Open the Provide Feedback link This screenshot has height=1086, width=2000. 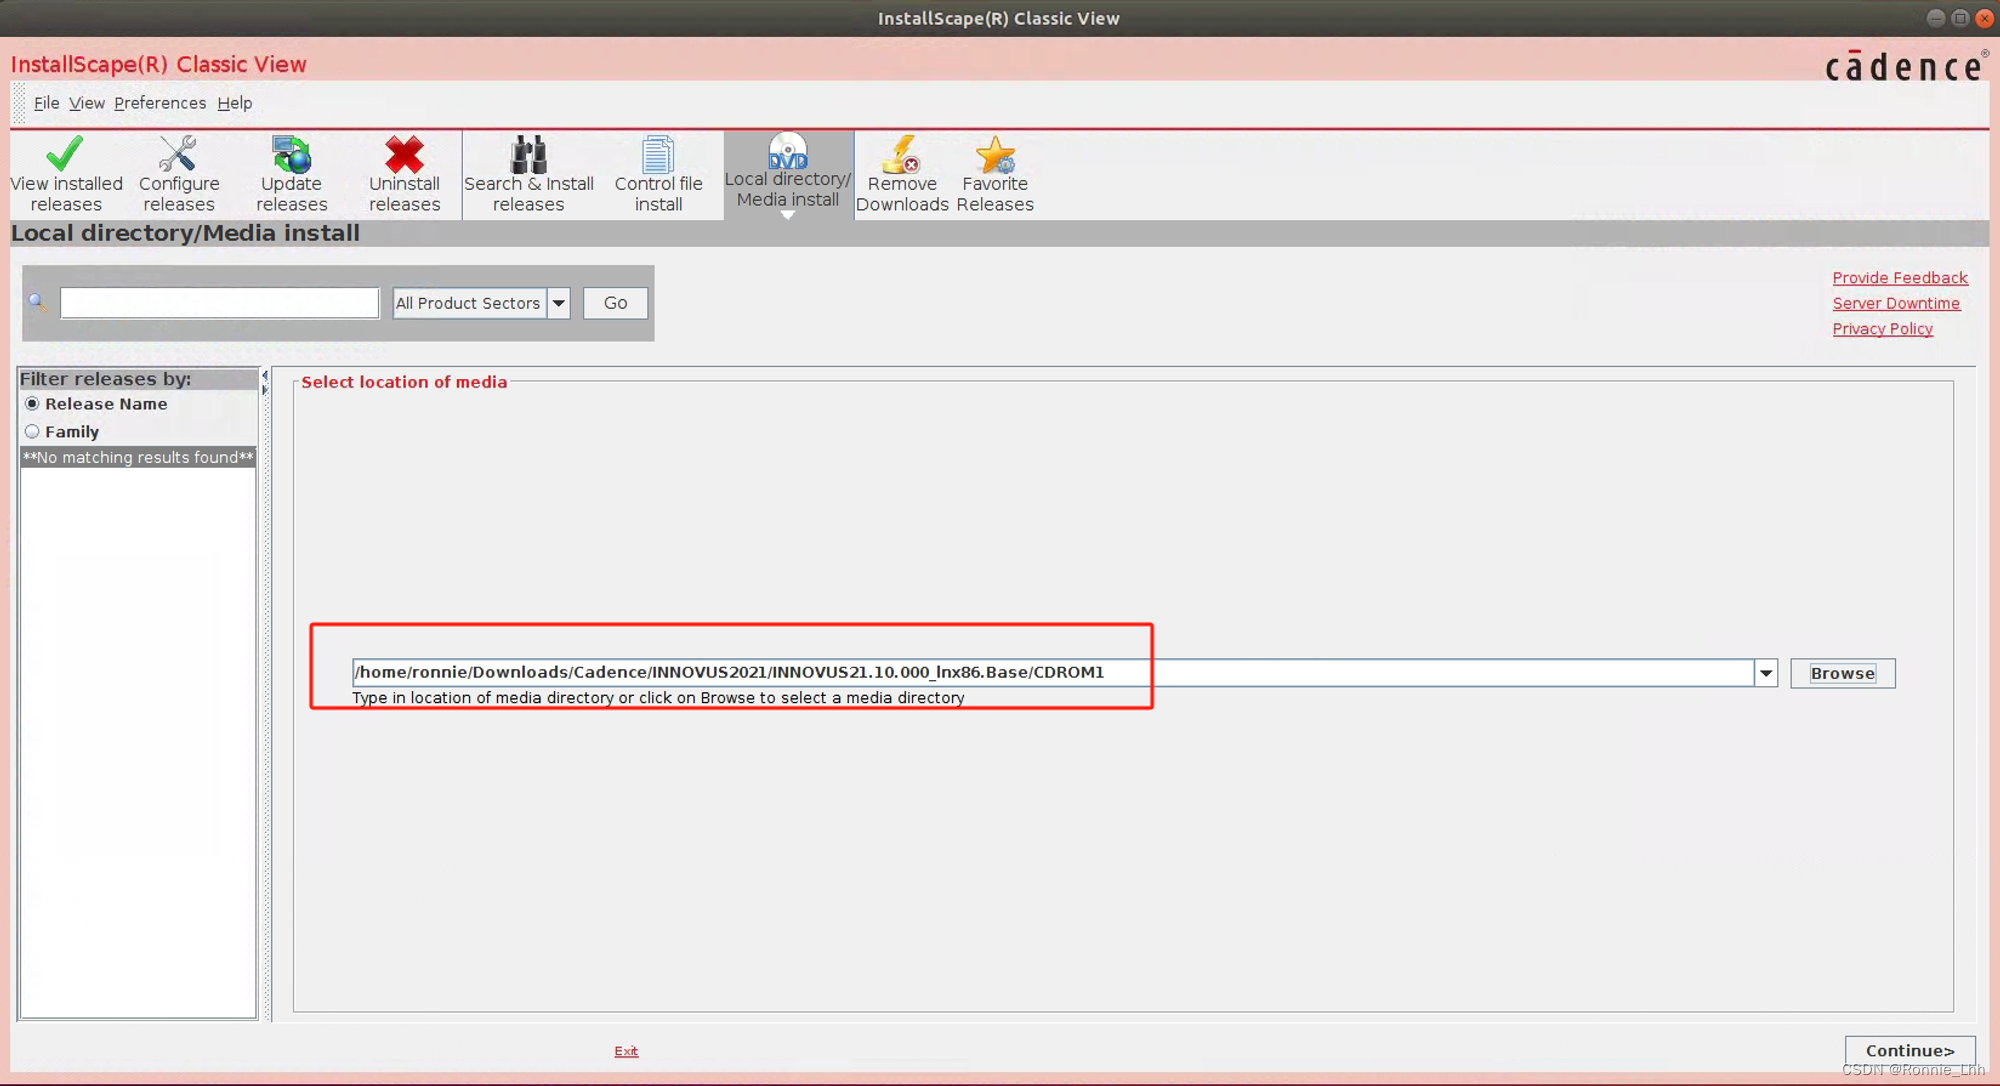tap(1900, 278)
